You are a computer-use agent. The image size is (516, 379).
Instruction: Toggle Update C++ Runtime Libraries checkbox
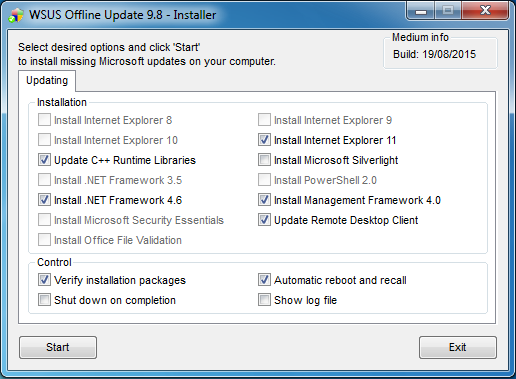44,160
